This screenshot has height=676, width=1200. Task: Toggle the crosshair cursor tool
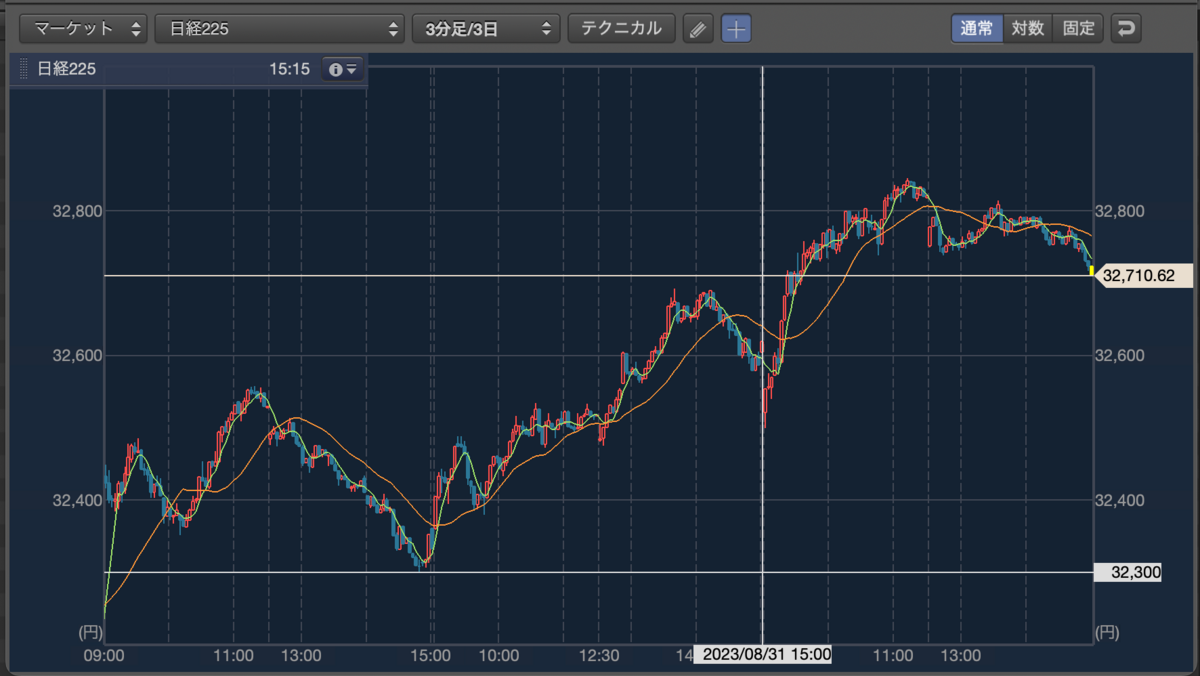click(736, 29)
